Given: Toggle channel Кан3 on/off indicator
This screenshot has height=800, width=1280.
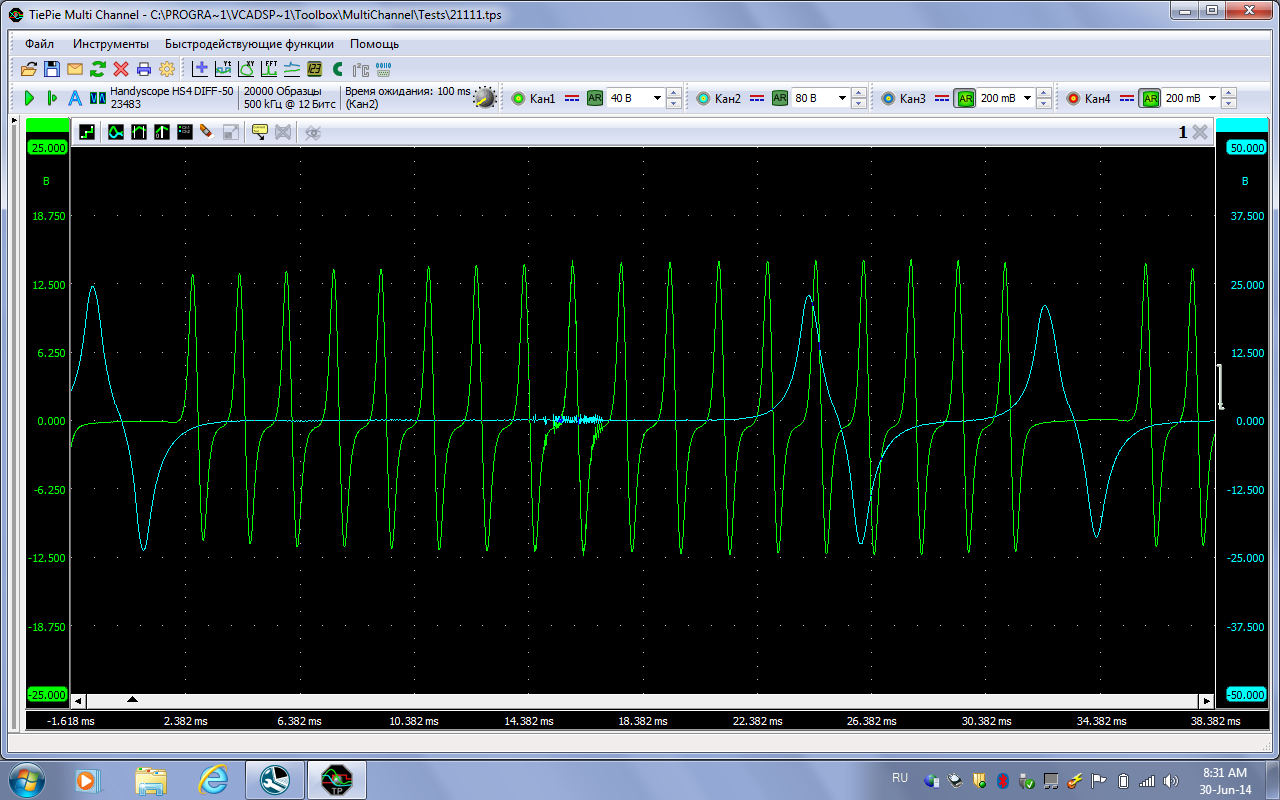Looking at the screenshot, I should pos(888,98).
